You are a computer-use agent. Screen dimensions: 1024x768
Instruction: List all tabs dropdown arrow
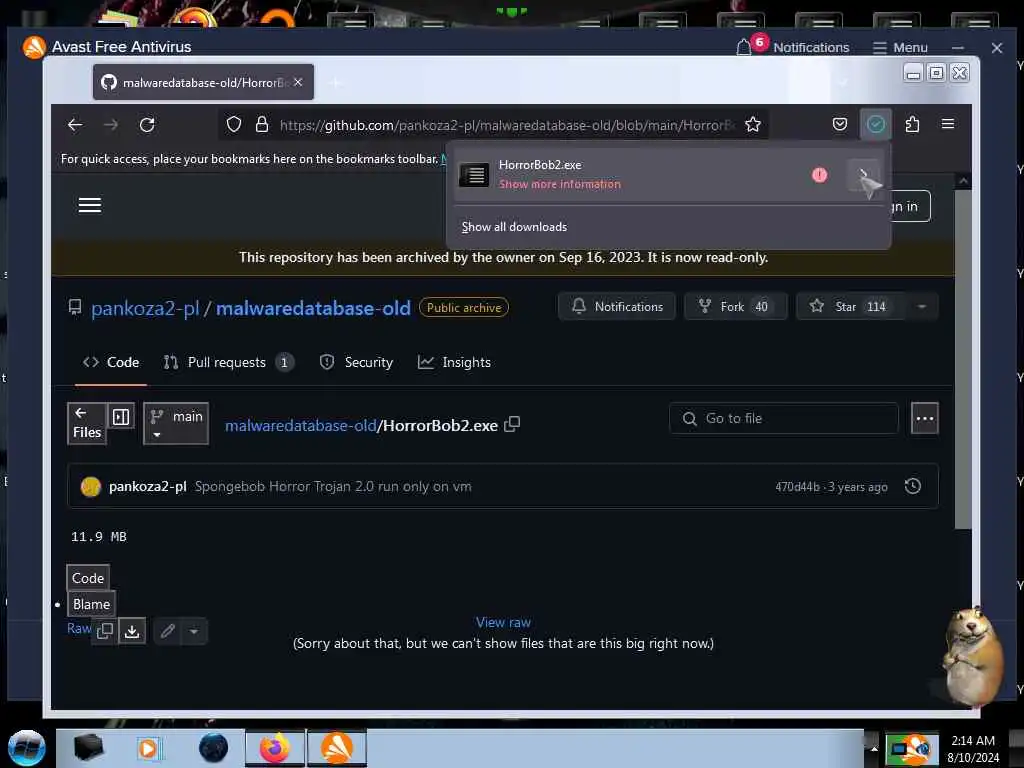pyautogui.click(x=842, y=83)
